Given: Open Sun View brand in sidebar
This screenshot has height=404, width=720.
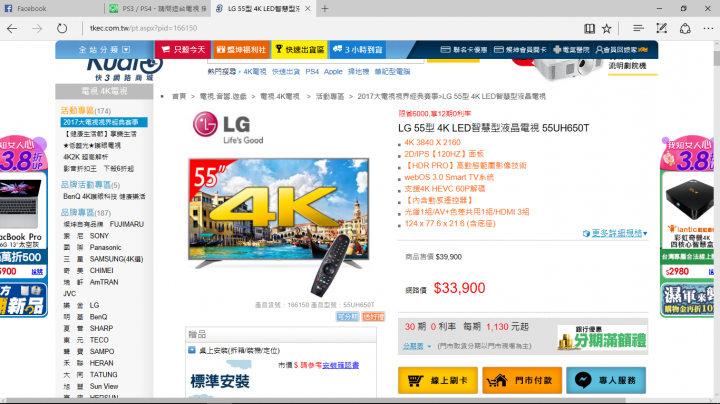Looking at the screenshot, I should point(90,387).
